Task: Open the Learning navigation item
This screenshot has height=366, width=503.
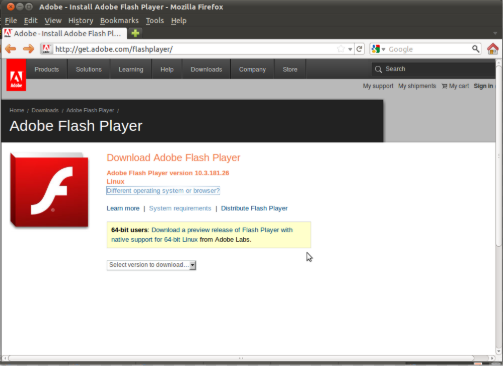Action: point(131,69)
